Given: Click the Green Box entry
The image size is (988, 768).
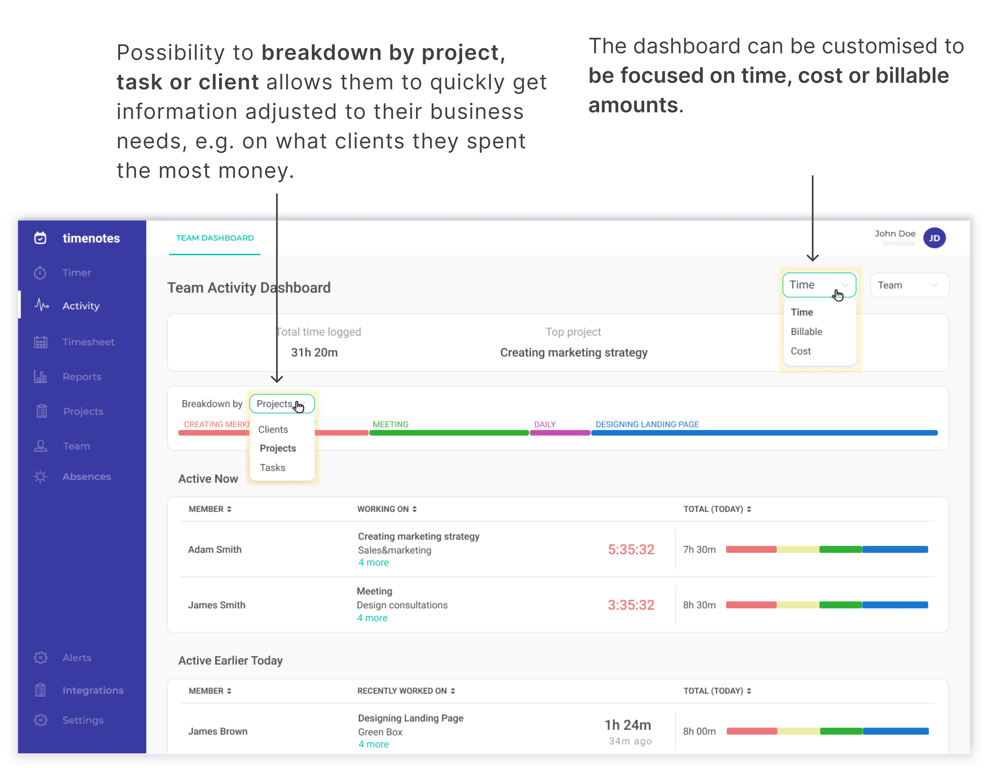Looking at the screenshot, I should click(x=380, y=732).
